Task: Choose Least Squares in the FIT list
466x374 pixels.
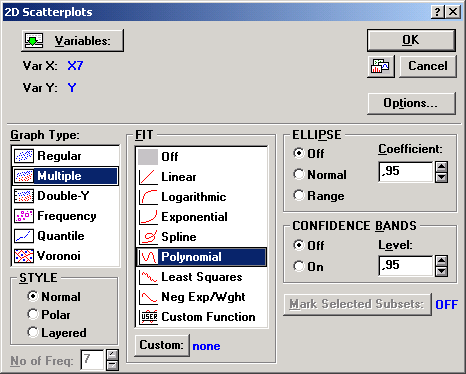Action: [202, 277]
